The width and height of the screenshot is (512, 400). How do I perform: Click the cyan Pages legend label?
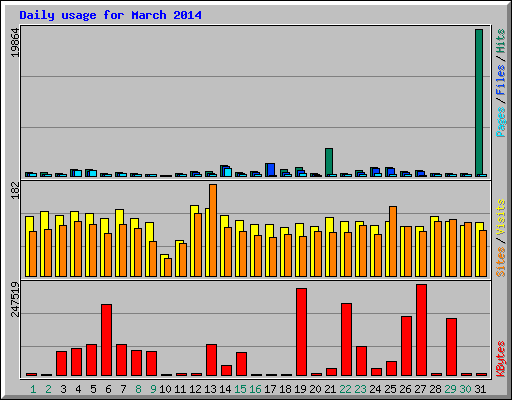tap(501, 122)
